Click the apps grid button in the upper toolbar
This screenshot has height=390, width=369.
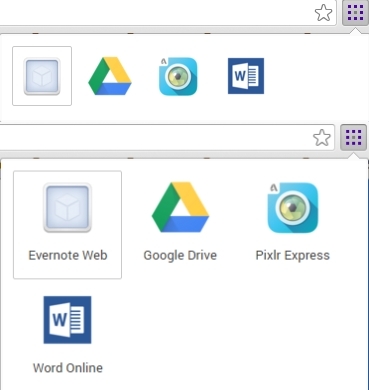pyautogui.click(x=355, y=13)
